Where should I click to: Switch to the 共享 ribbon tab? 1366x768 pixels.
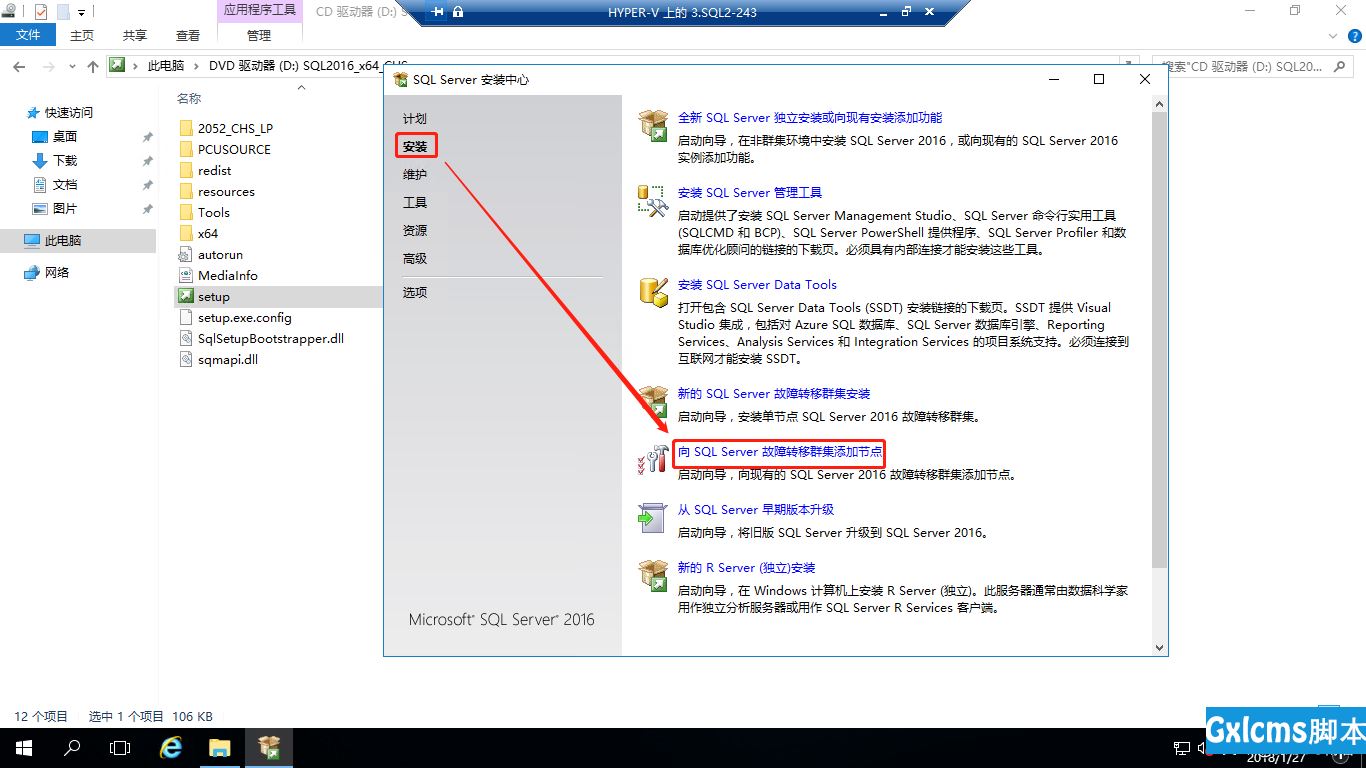tap(135, 35)
